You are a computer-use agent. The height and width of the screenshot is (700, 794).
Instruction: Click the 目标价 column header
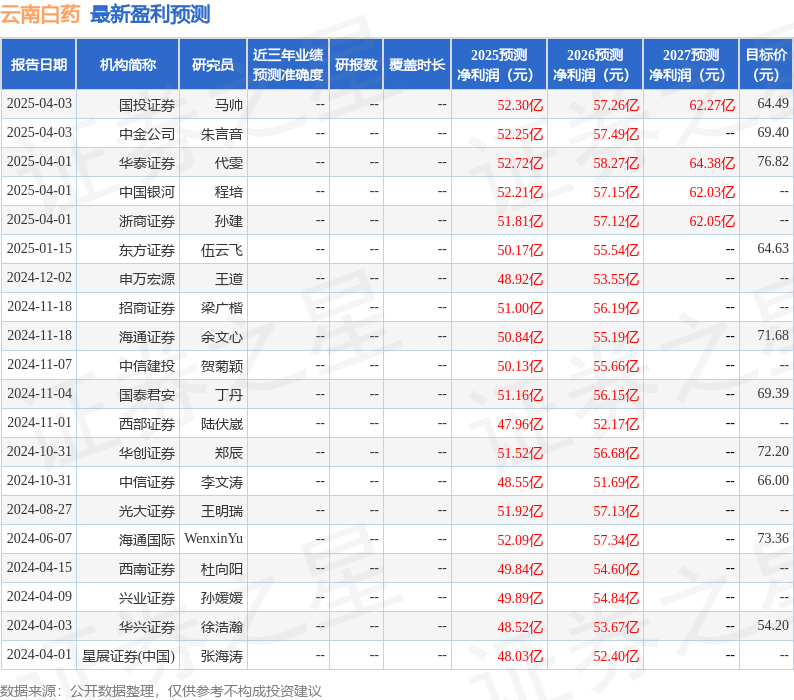click(766, 65)
